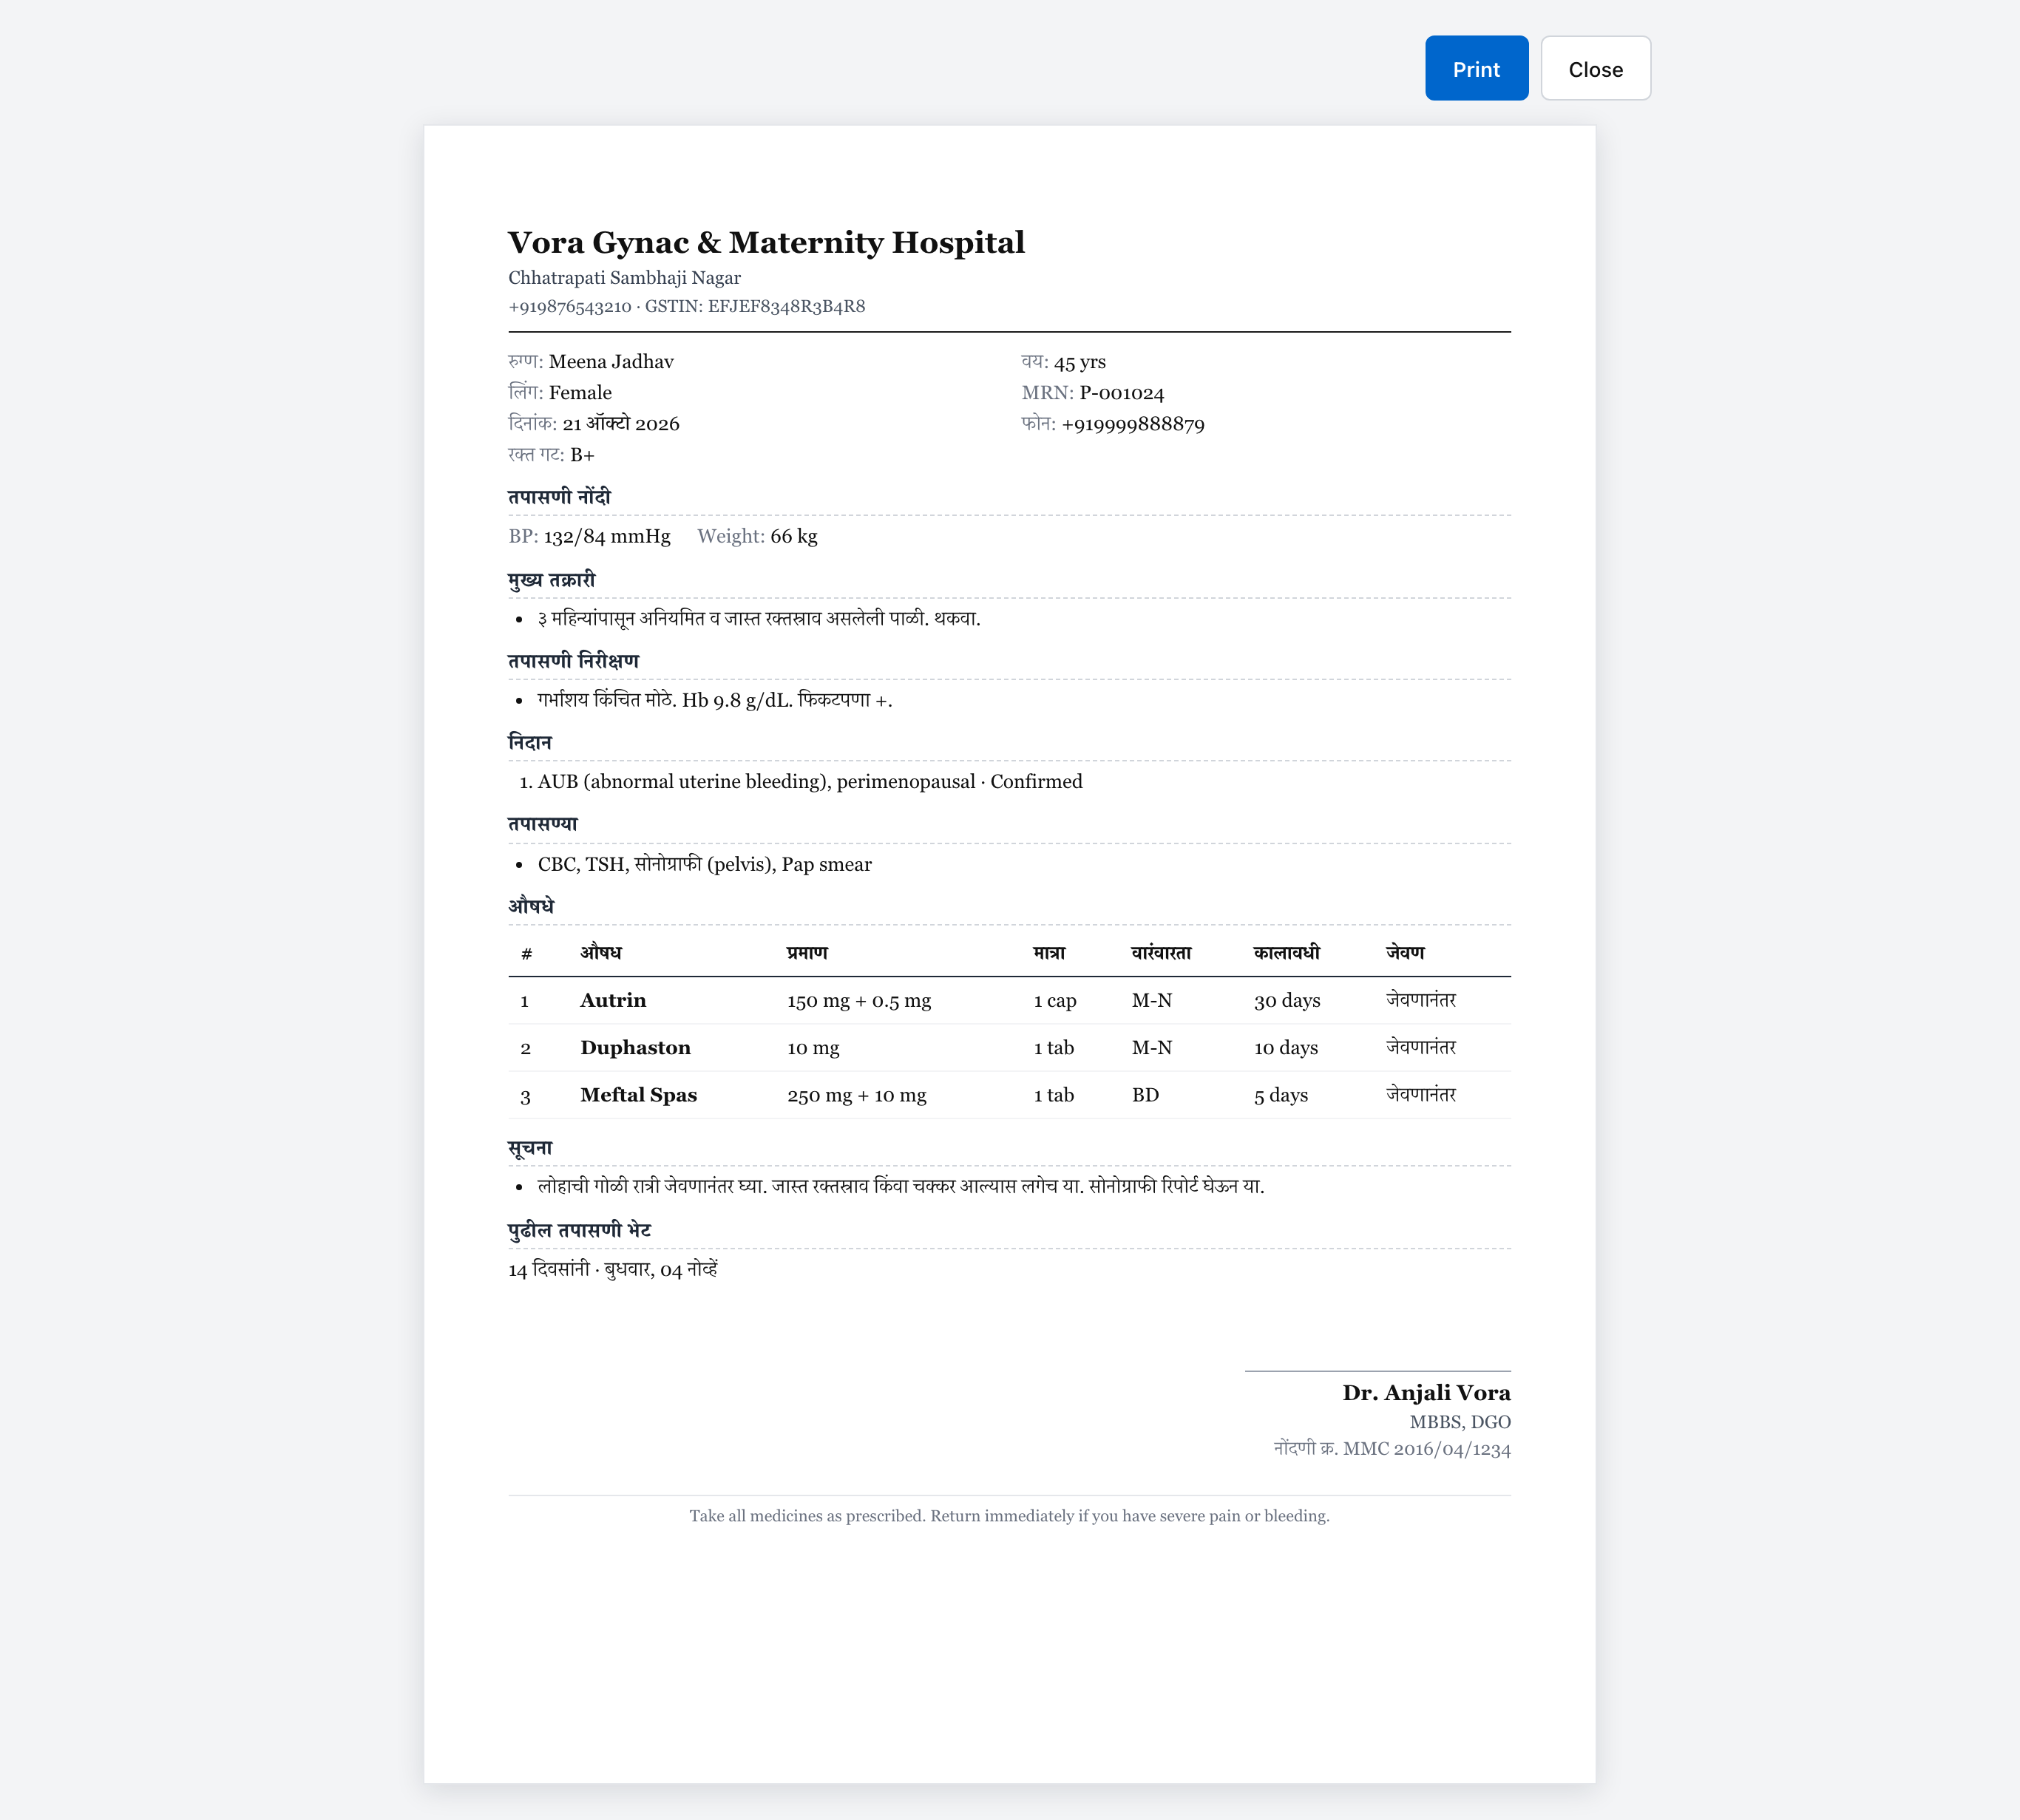Click the strength '150 mg + 0.5 mg'

click(x=859, y=1001)
